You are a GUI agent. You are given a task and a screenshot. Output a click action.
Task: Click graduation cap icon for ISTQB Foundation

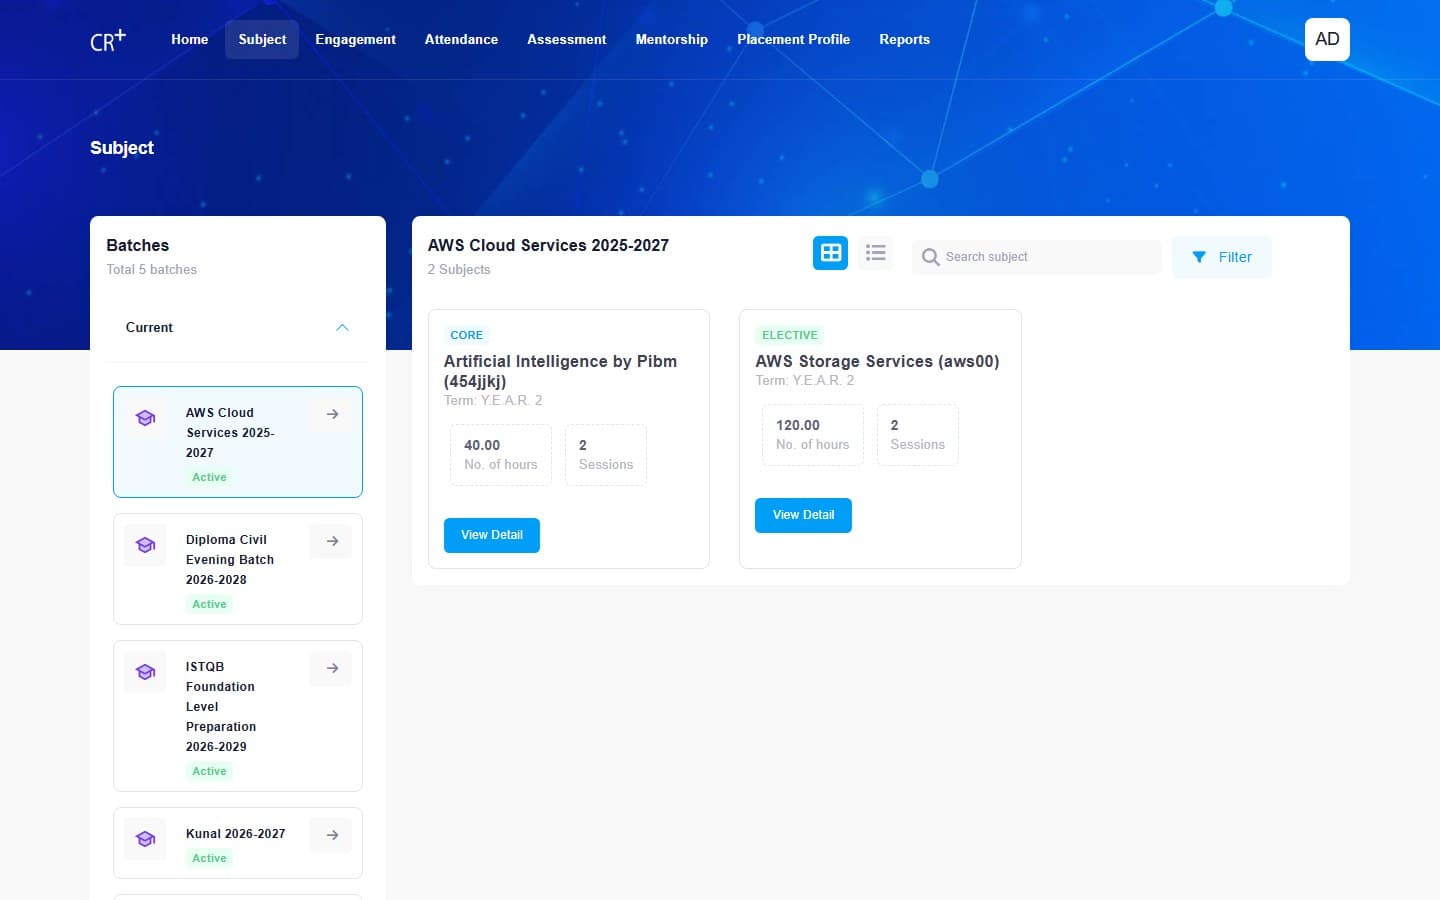pyautogui.click(x=145, y=672)
